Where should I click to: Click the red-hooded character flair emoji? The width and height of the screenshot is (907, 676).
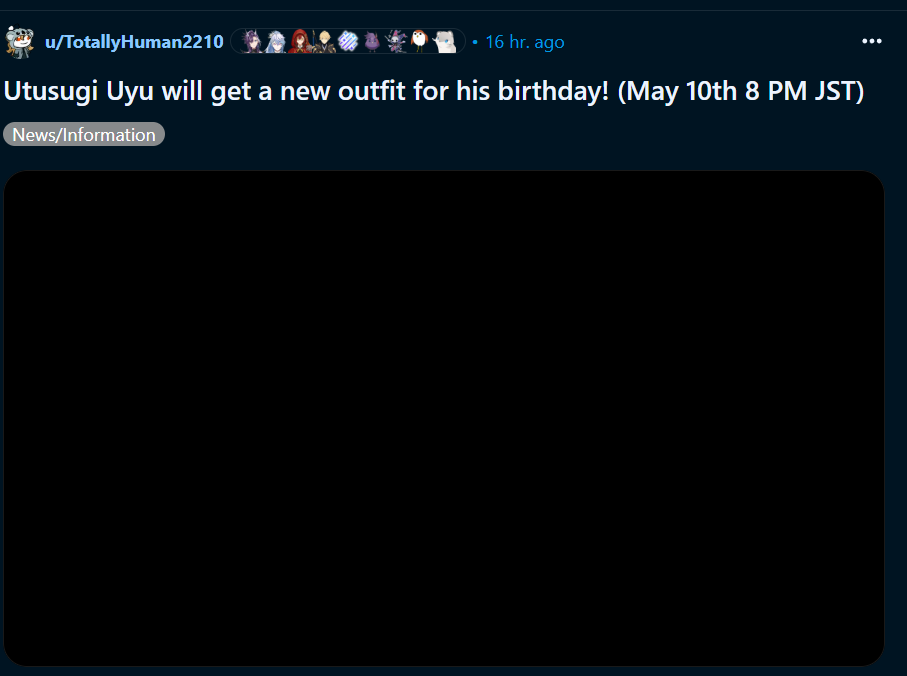pos(300,42)
